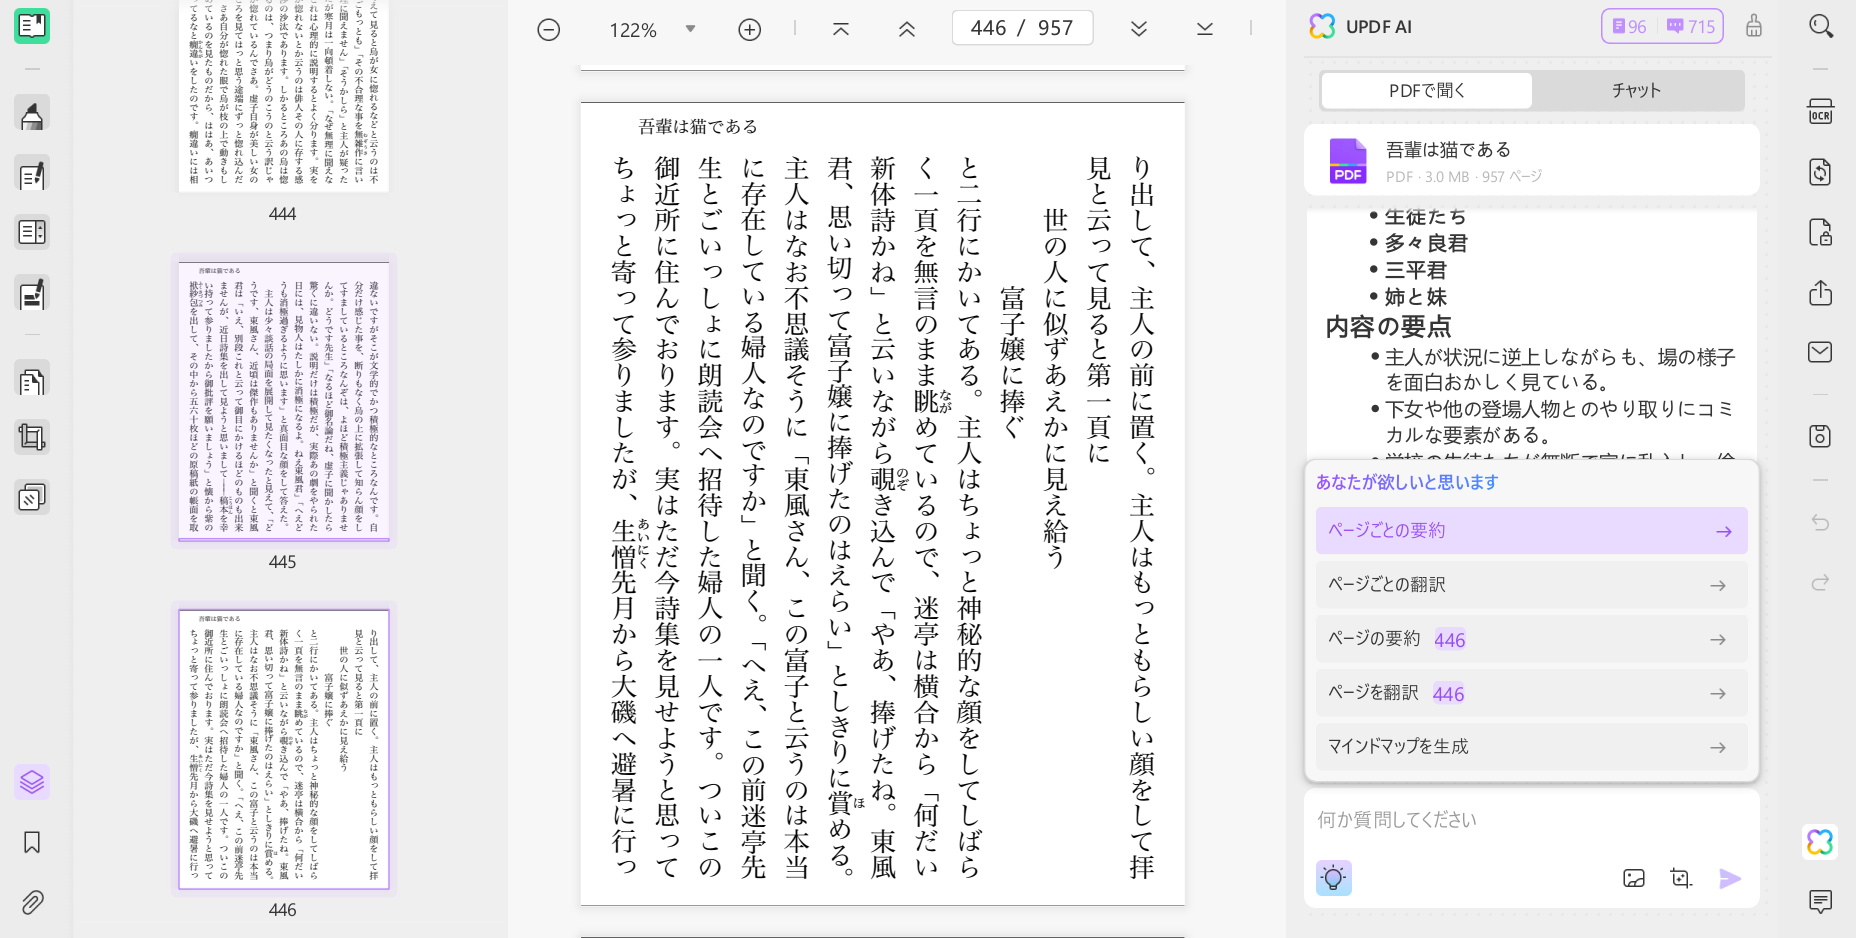The width and height of the screenshot is (1856, 938).
Task: Switch to the チャット tab
Action: pos(1636,91)
